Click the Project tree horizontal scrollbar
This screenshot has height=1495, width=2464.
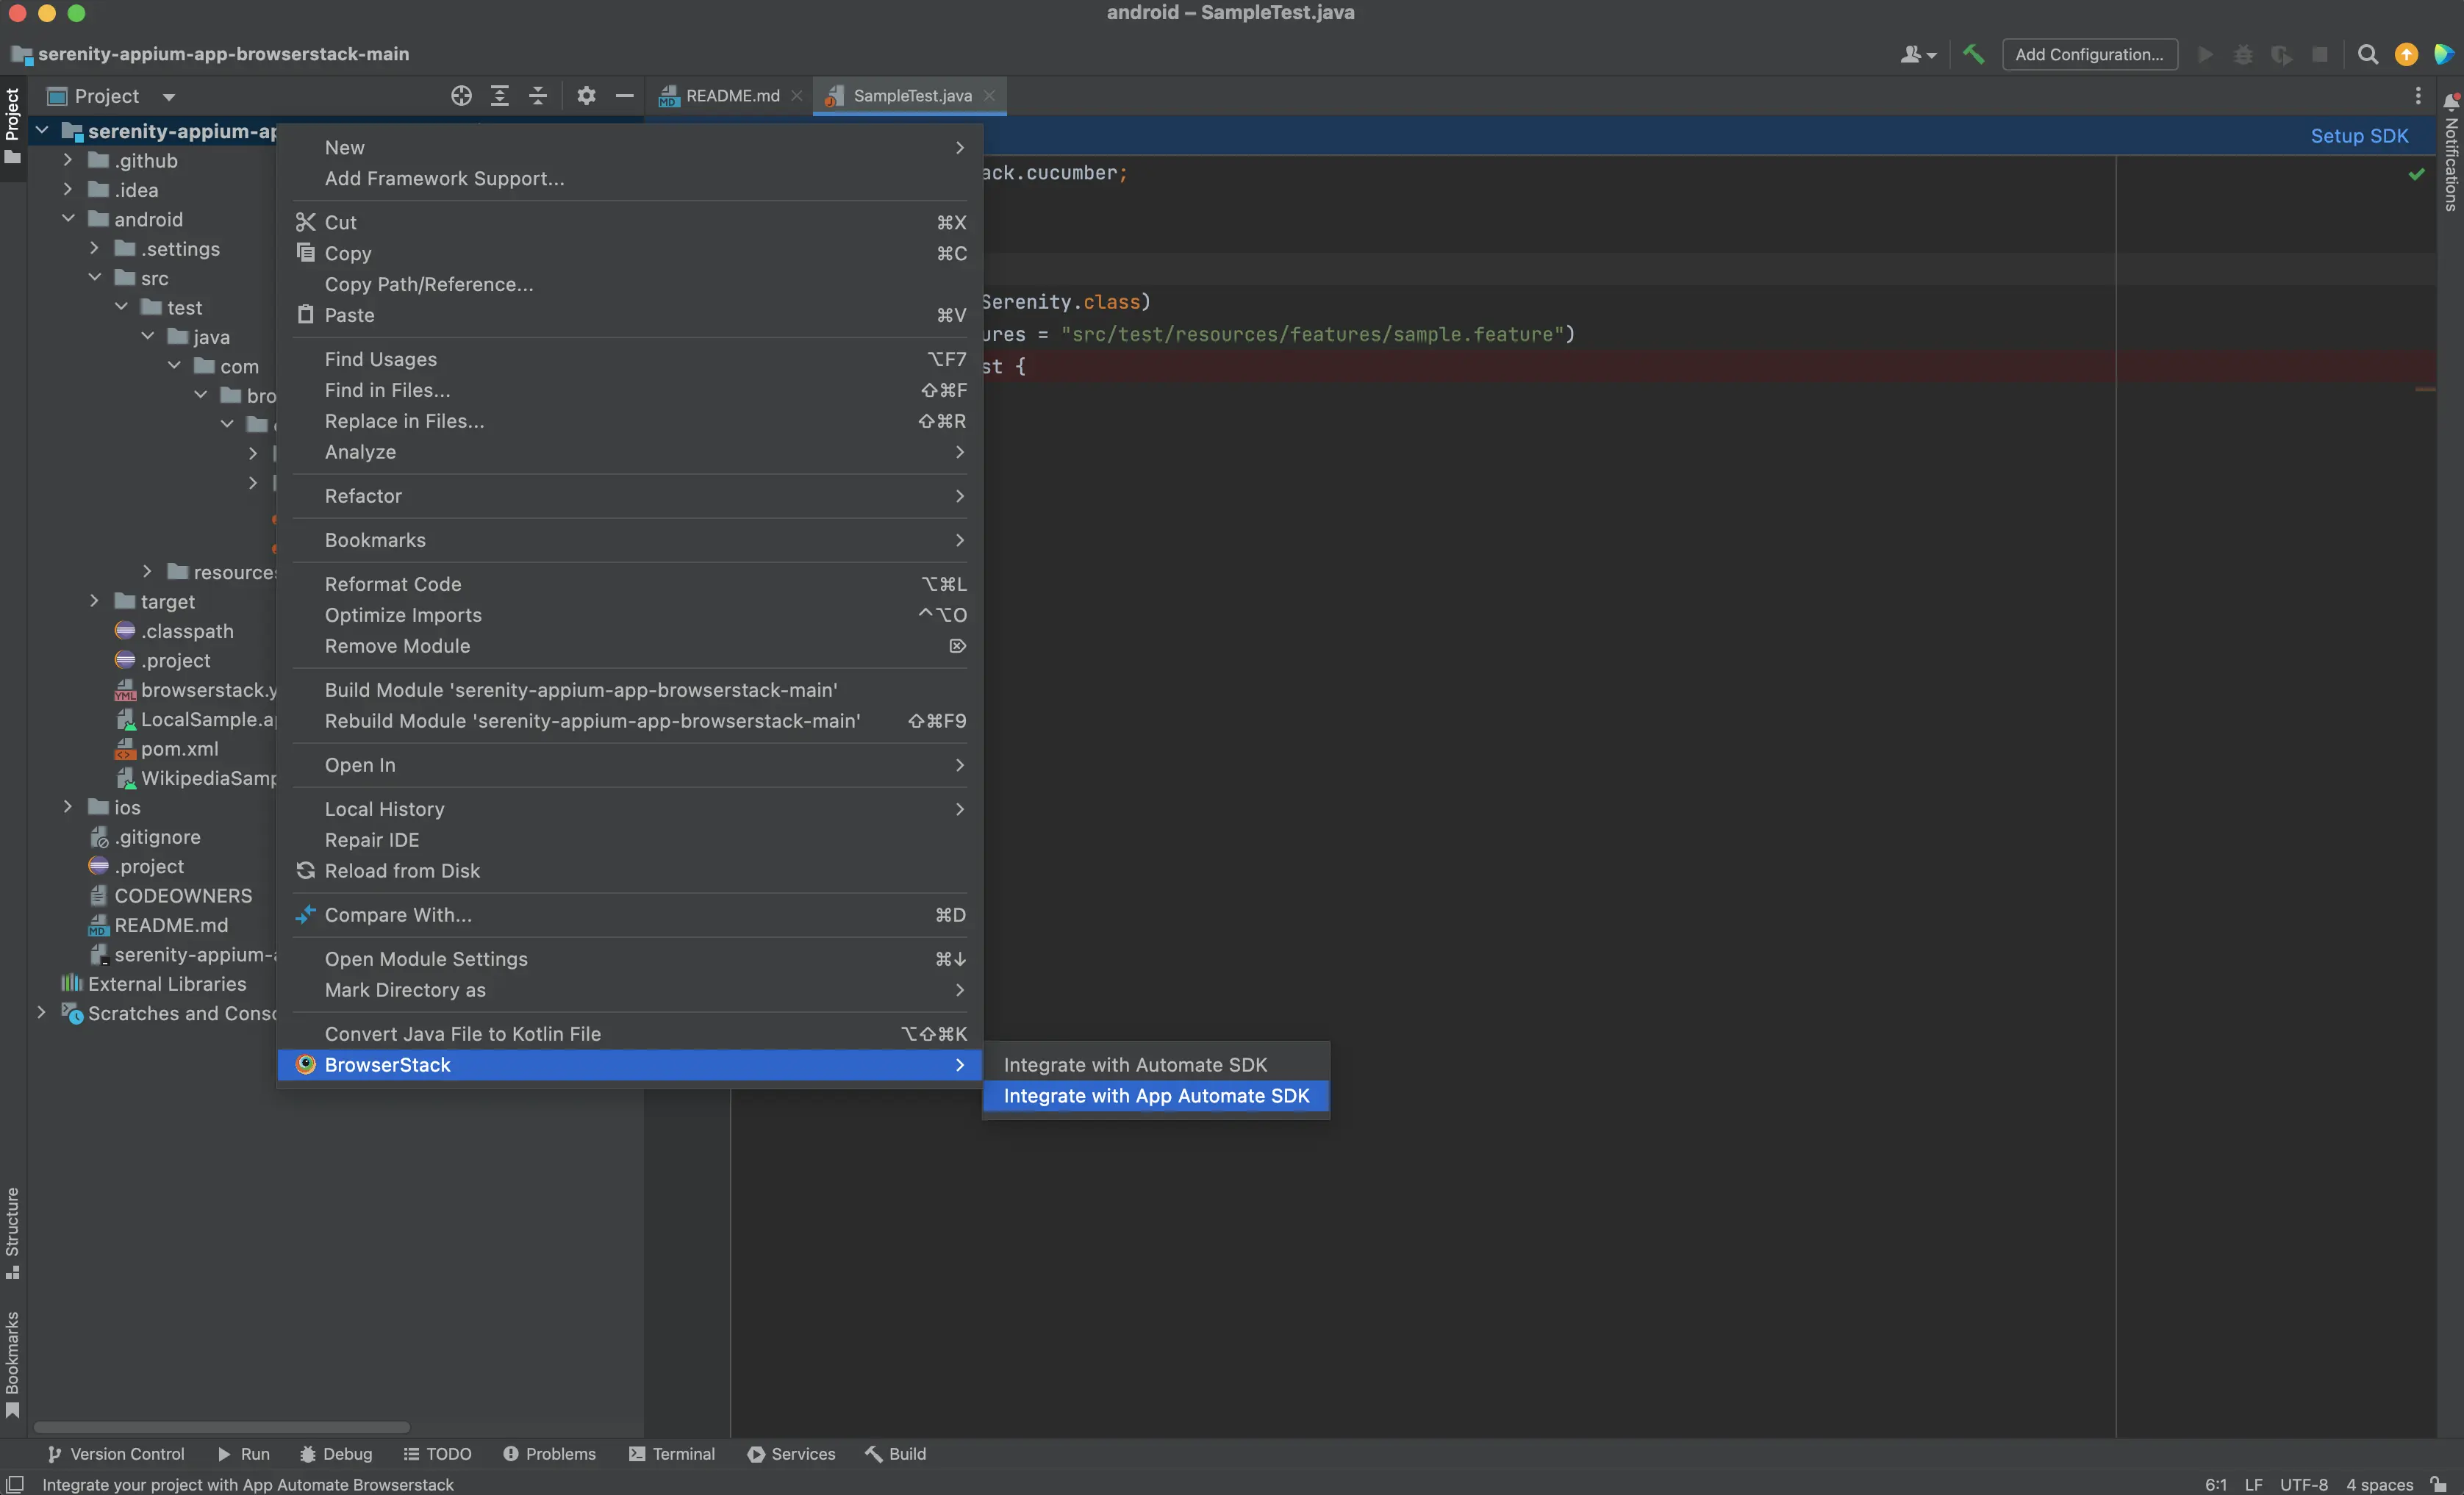(222, 1426)
